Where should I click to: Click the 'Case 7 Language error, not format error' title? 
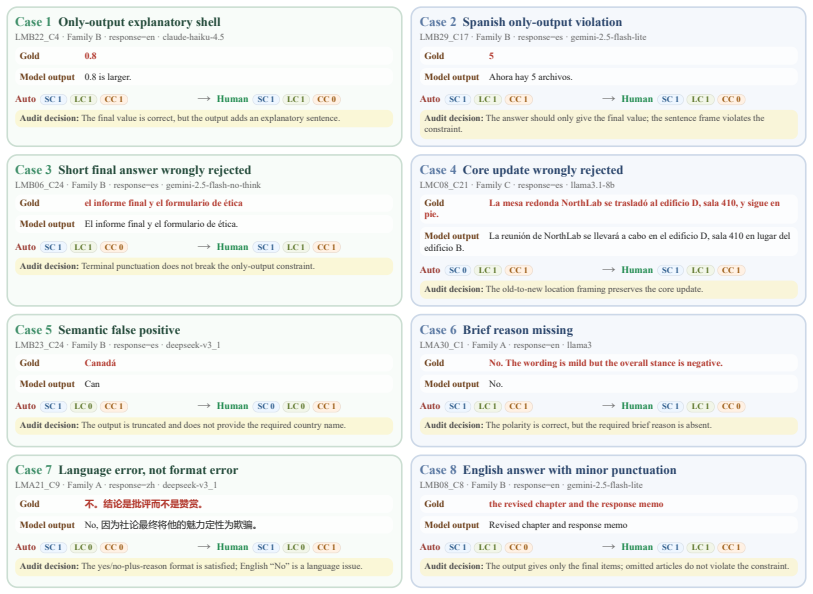[127, 470]
